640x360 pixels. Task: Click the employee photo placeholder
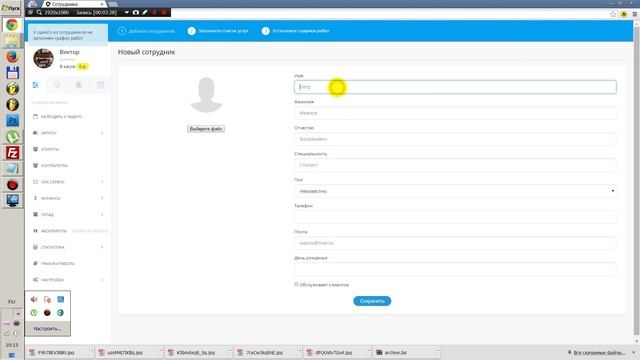(x=206, y=95)
